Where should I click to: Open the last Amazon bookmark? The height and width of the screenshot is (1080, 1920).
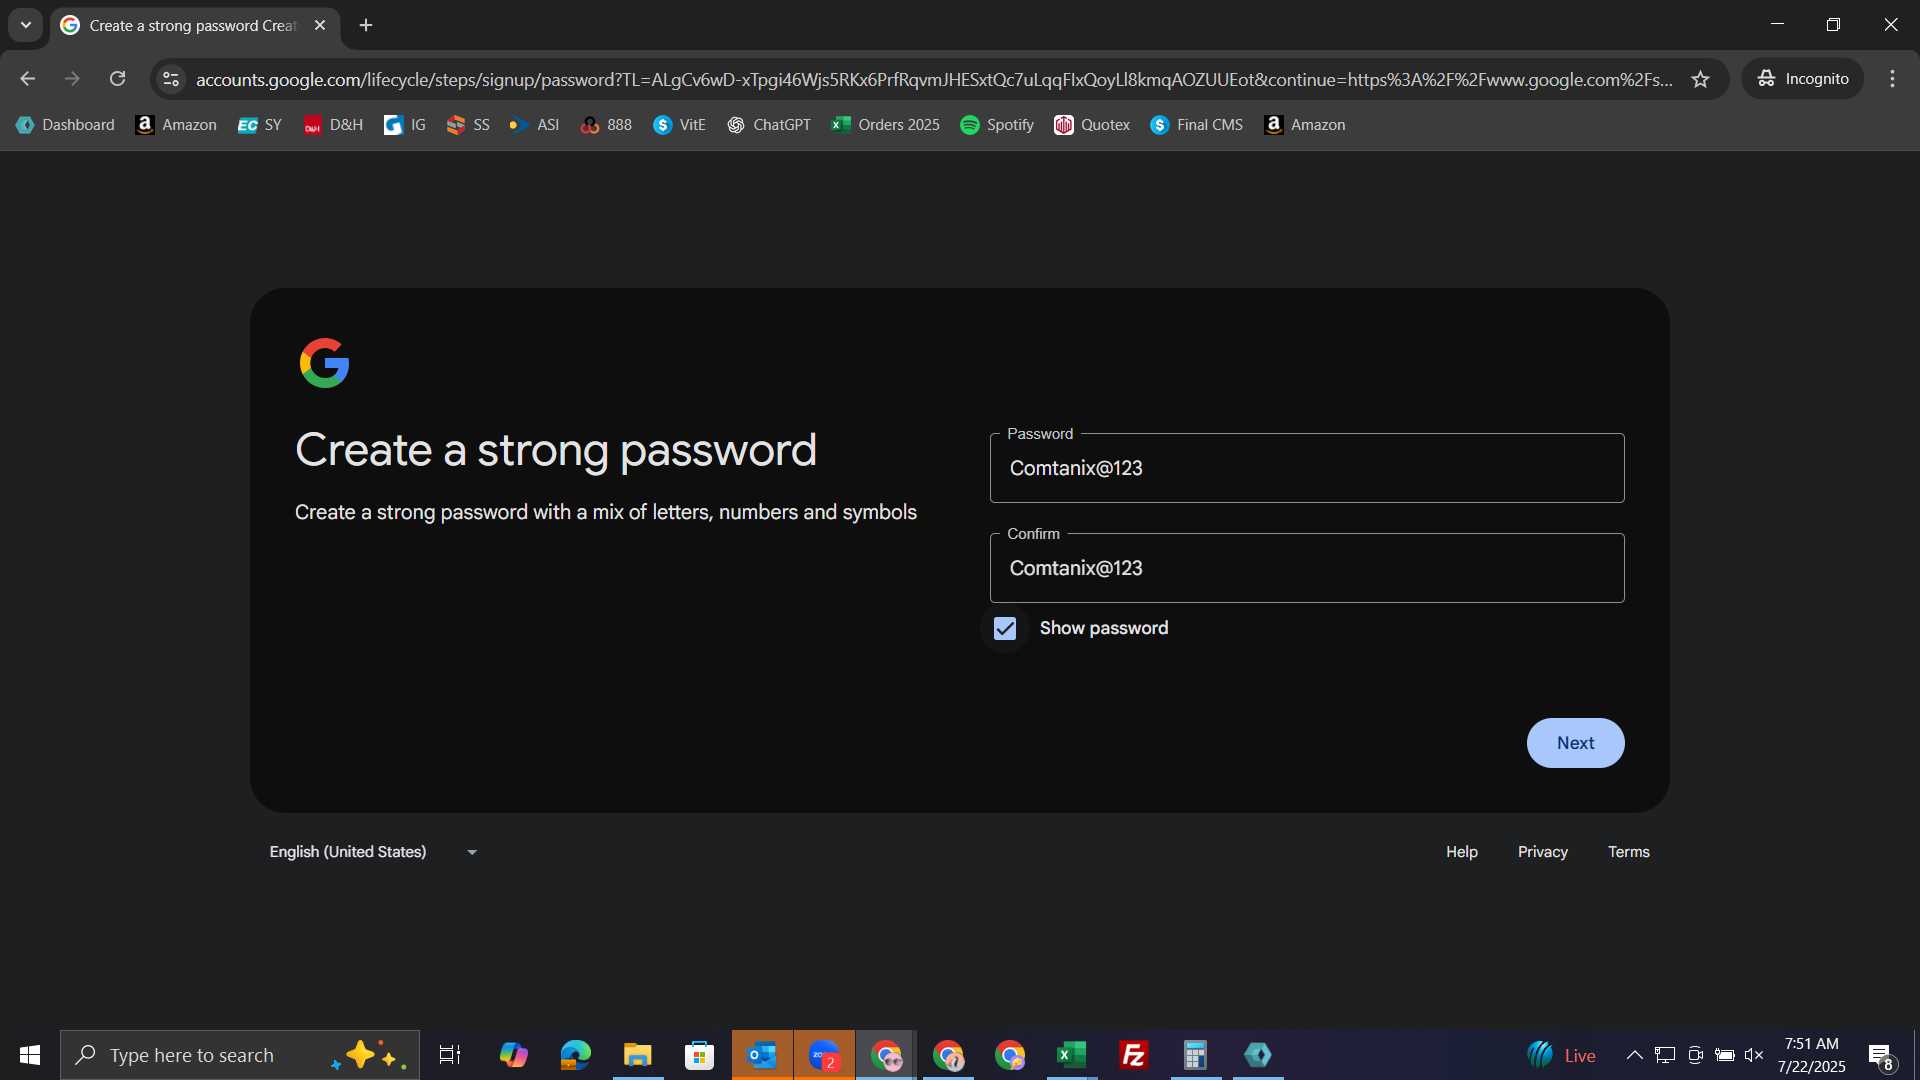(1305, 125)
